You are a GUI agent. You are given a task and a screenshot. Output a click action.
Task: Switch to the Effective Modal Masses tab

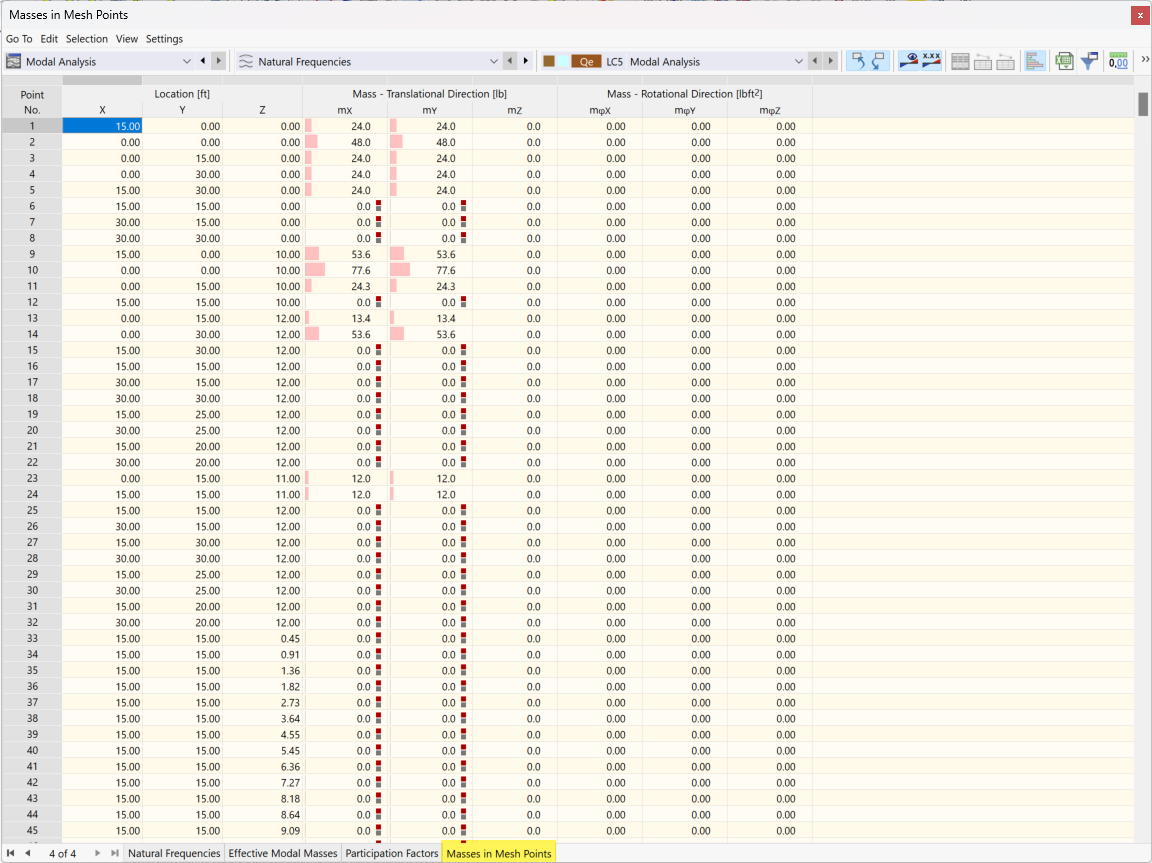283,853
